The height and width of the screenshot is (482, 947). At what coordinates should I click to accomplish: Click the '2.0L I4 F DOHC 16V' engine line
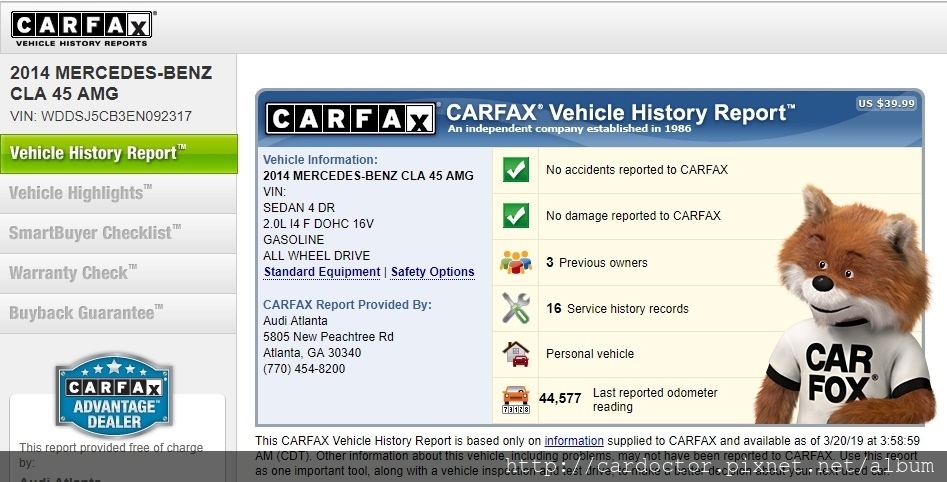tap(318, 223)
